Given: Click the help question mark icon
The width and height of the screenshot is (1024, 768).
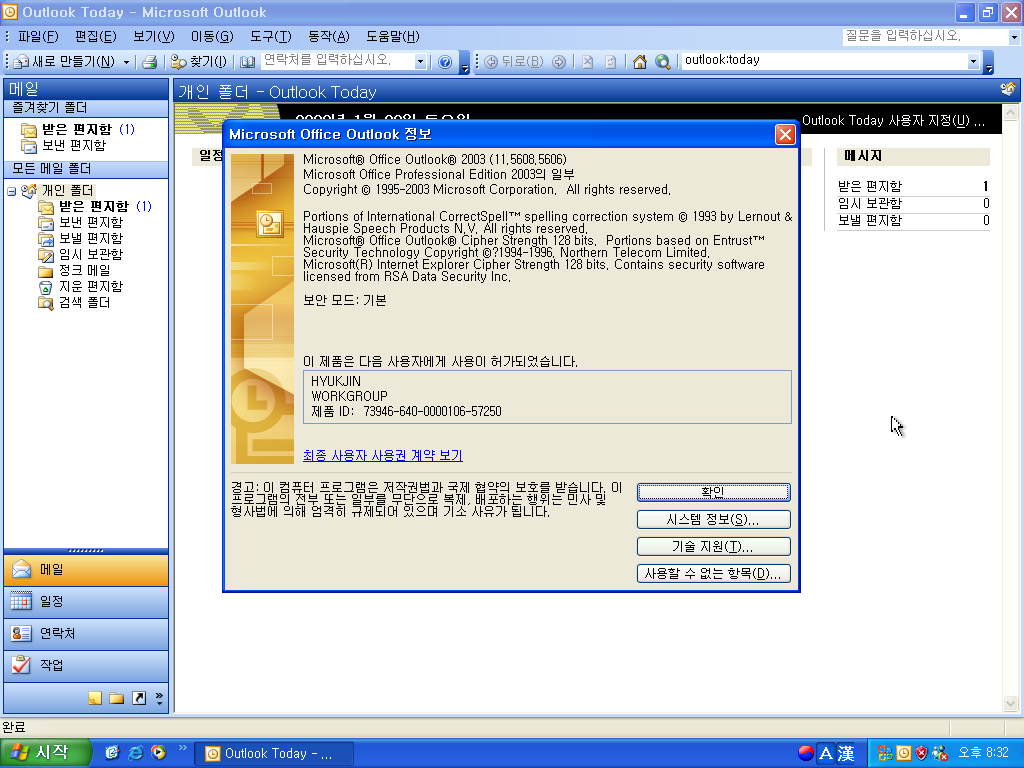Looking at the screenshot, I should coord(445,62).
